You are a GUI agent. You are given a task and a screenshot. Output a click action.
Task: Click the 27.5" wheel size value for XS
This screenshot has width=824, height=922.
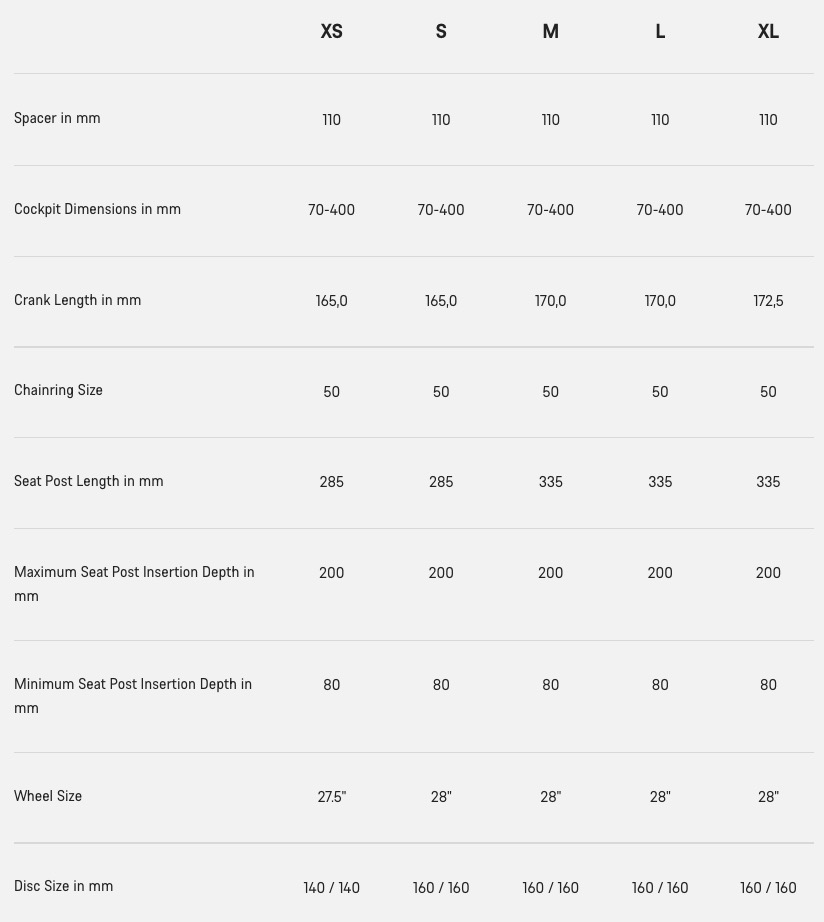[332, 797]
